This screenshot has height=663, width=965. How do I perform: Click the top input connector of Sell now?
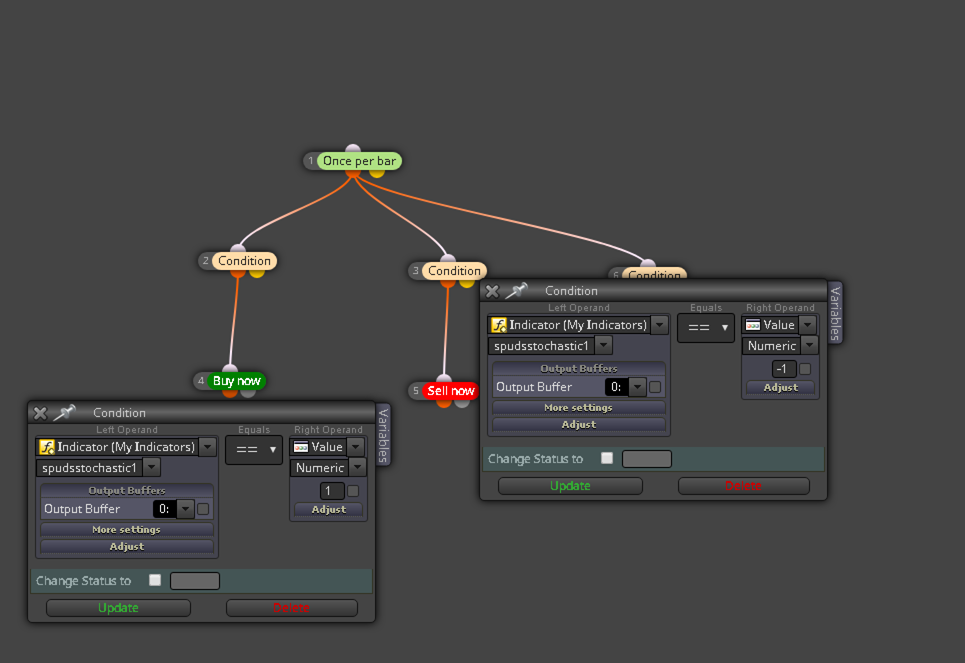(444, 378)
